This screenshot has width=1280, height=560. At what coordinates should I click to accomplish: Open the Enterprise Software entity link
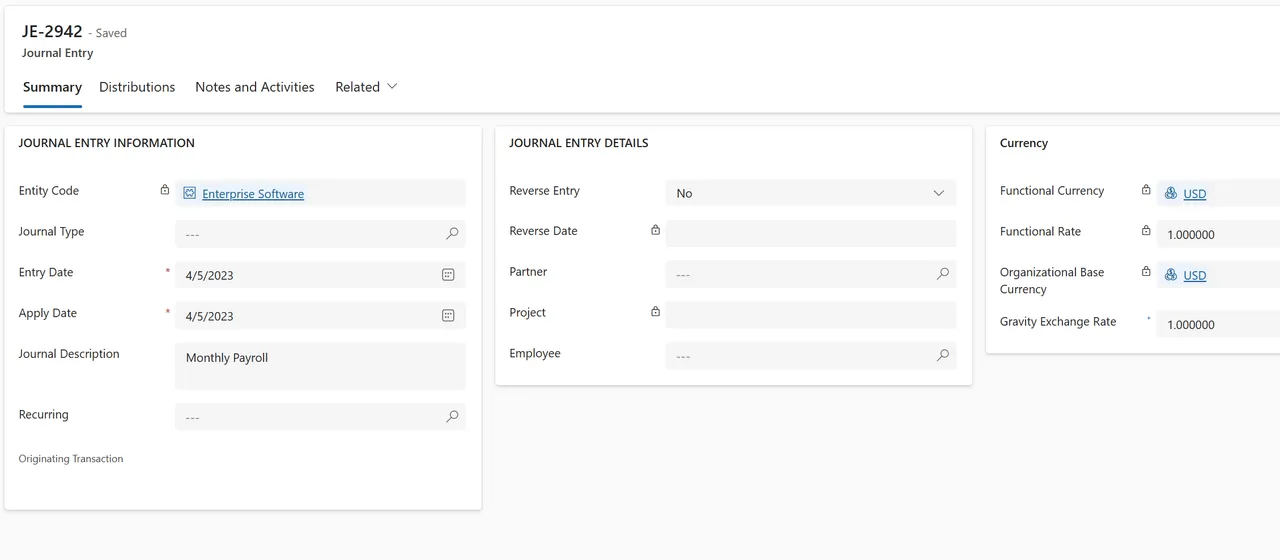253,194
